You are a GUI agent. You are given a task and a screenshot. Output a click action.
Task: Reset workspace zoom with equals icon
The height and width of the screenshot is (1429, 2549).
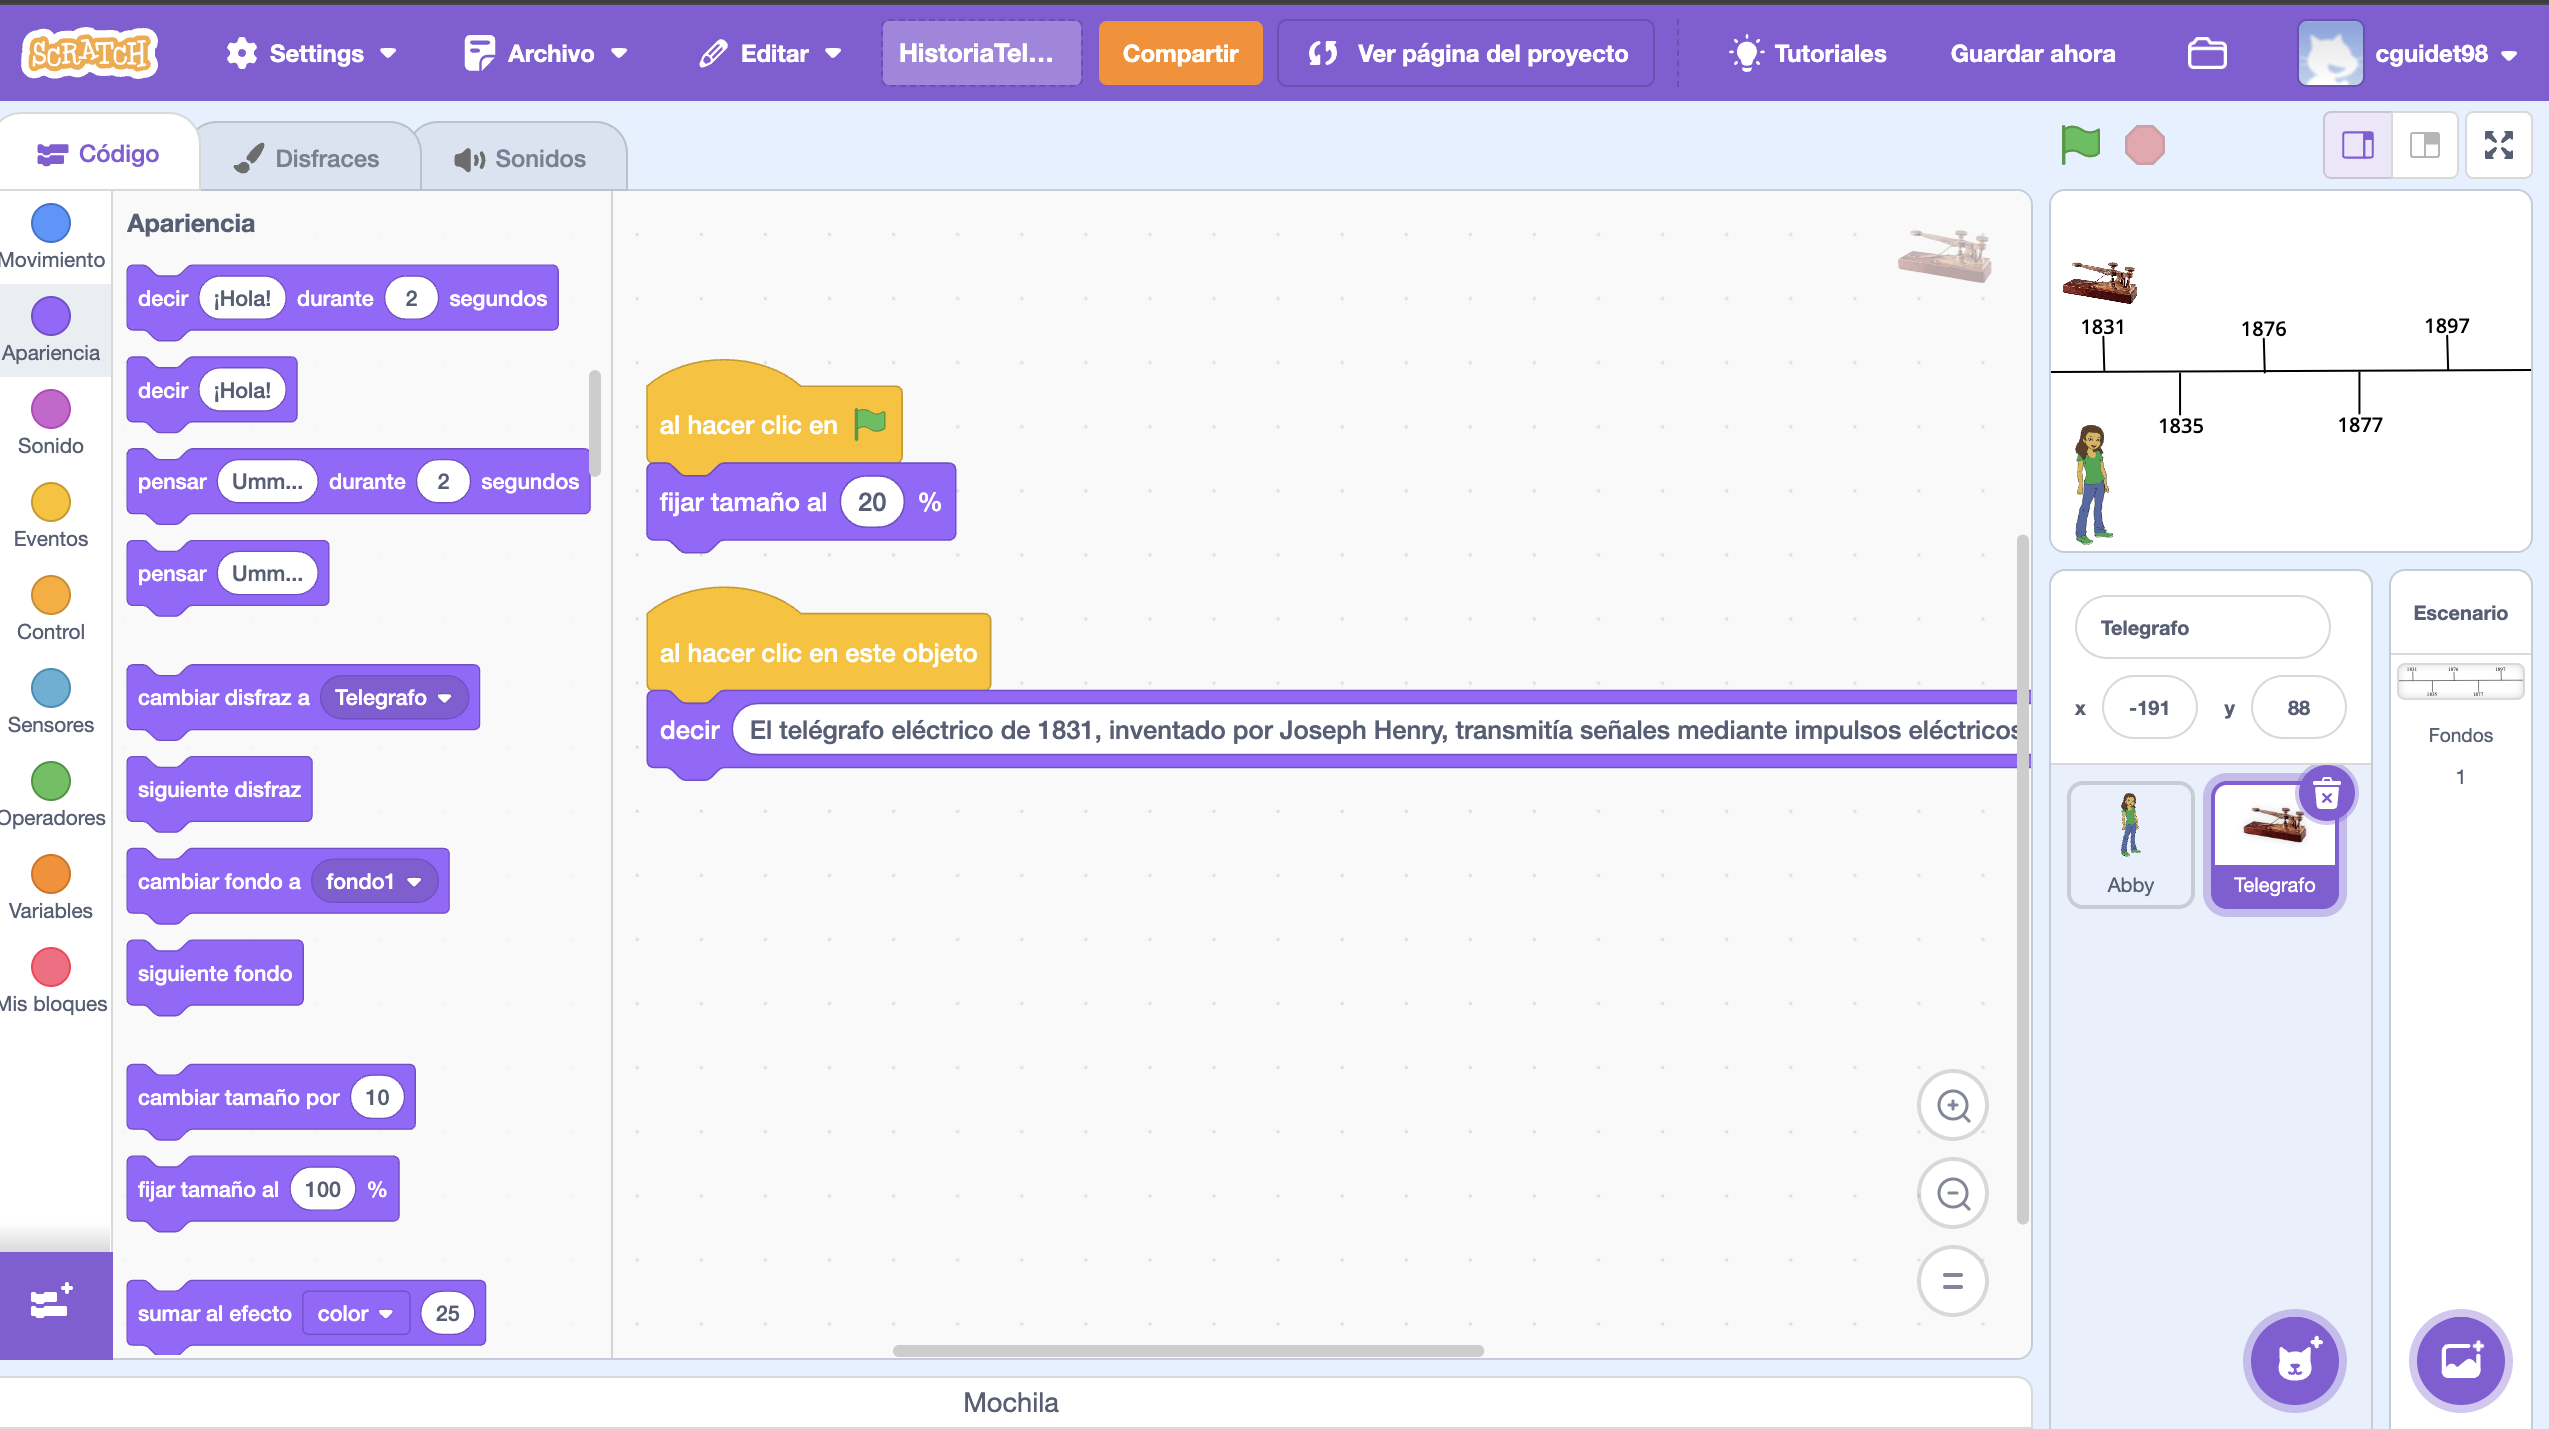click(x=1952, y=1281)
